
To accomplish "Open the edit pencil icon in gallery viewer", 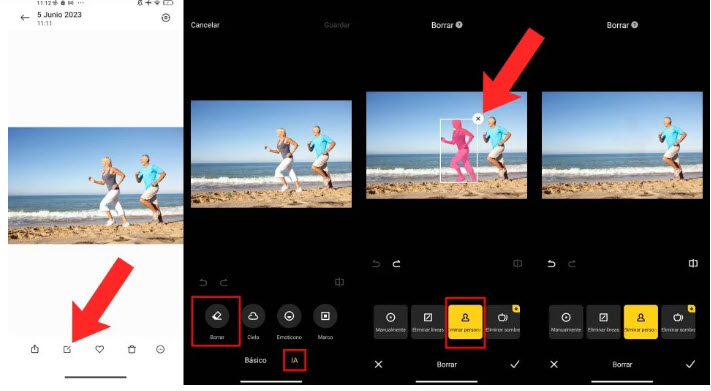I will click(67, 349).
